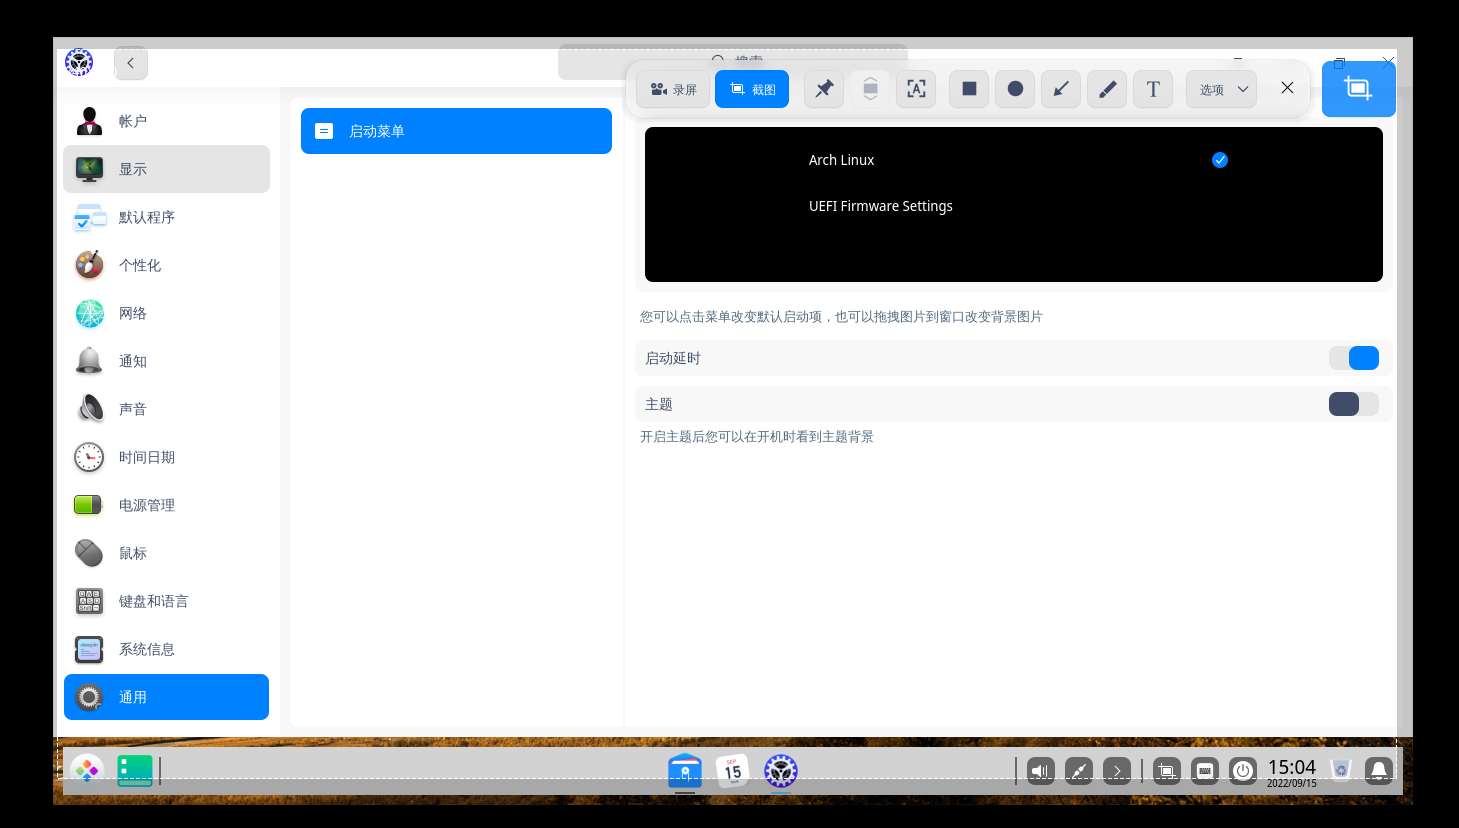This screenshot has width=1459, height=828.
Task: Select the 启动菜单 list item
Action: 456,131
